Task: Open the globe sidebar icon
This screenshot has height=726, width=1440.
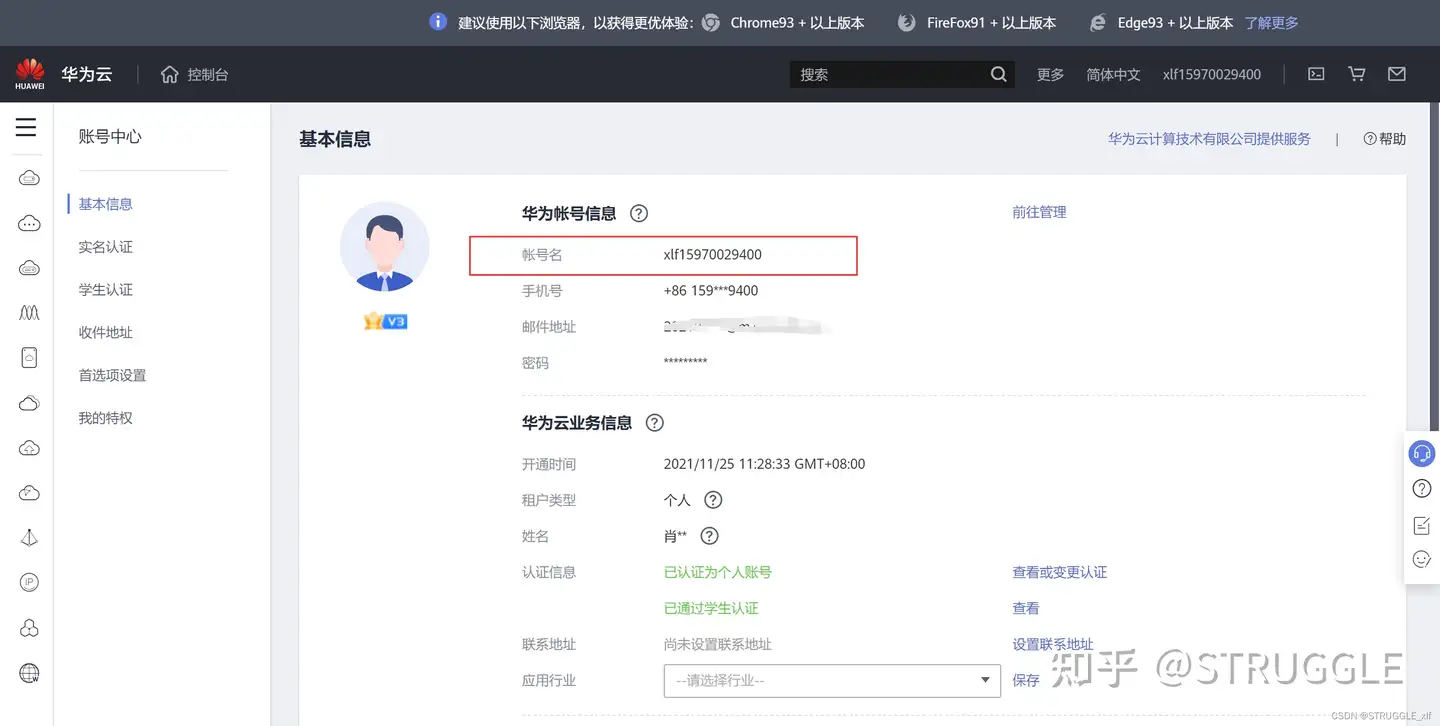Action: point(29,673)
